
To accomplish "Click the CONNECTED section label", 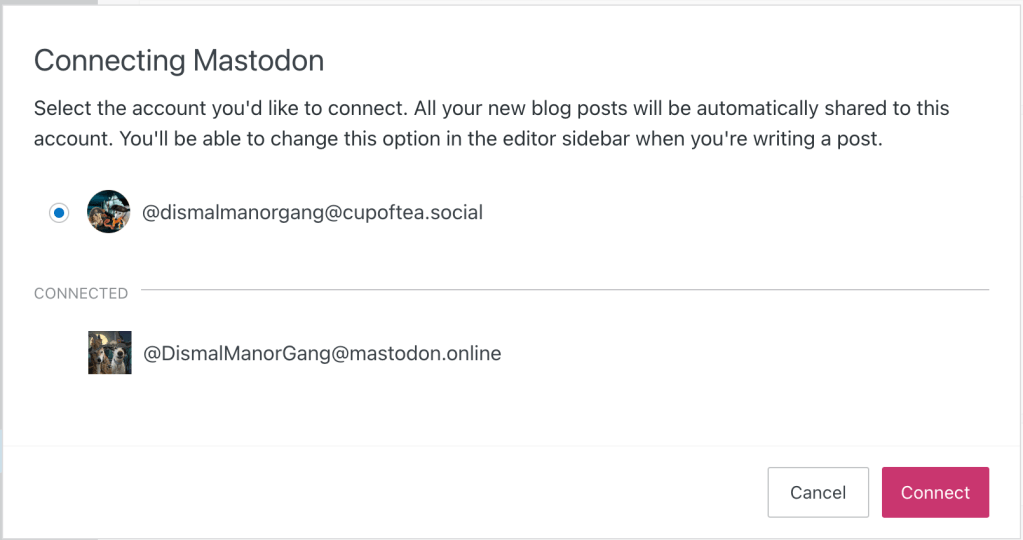I will coord(81,294).
